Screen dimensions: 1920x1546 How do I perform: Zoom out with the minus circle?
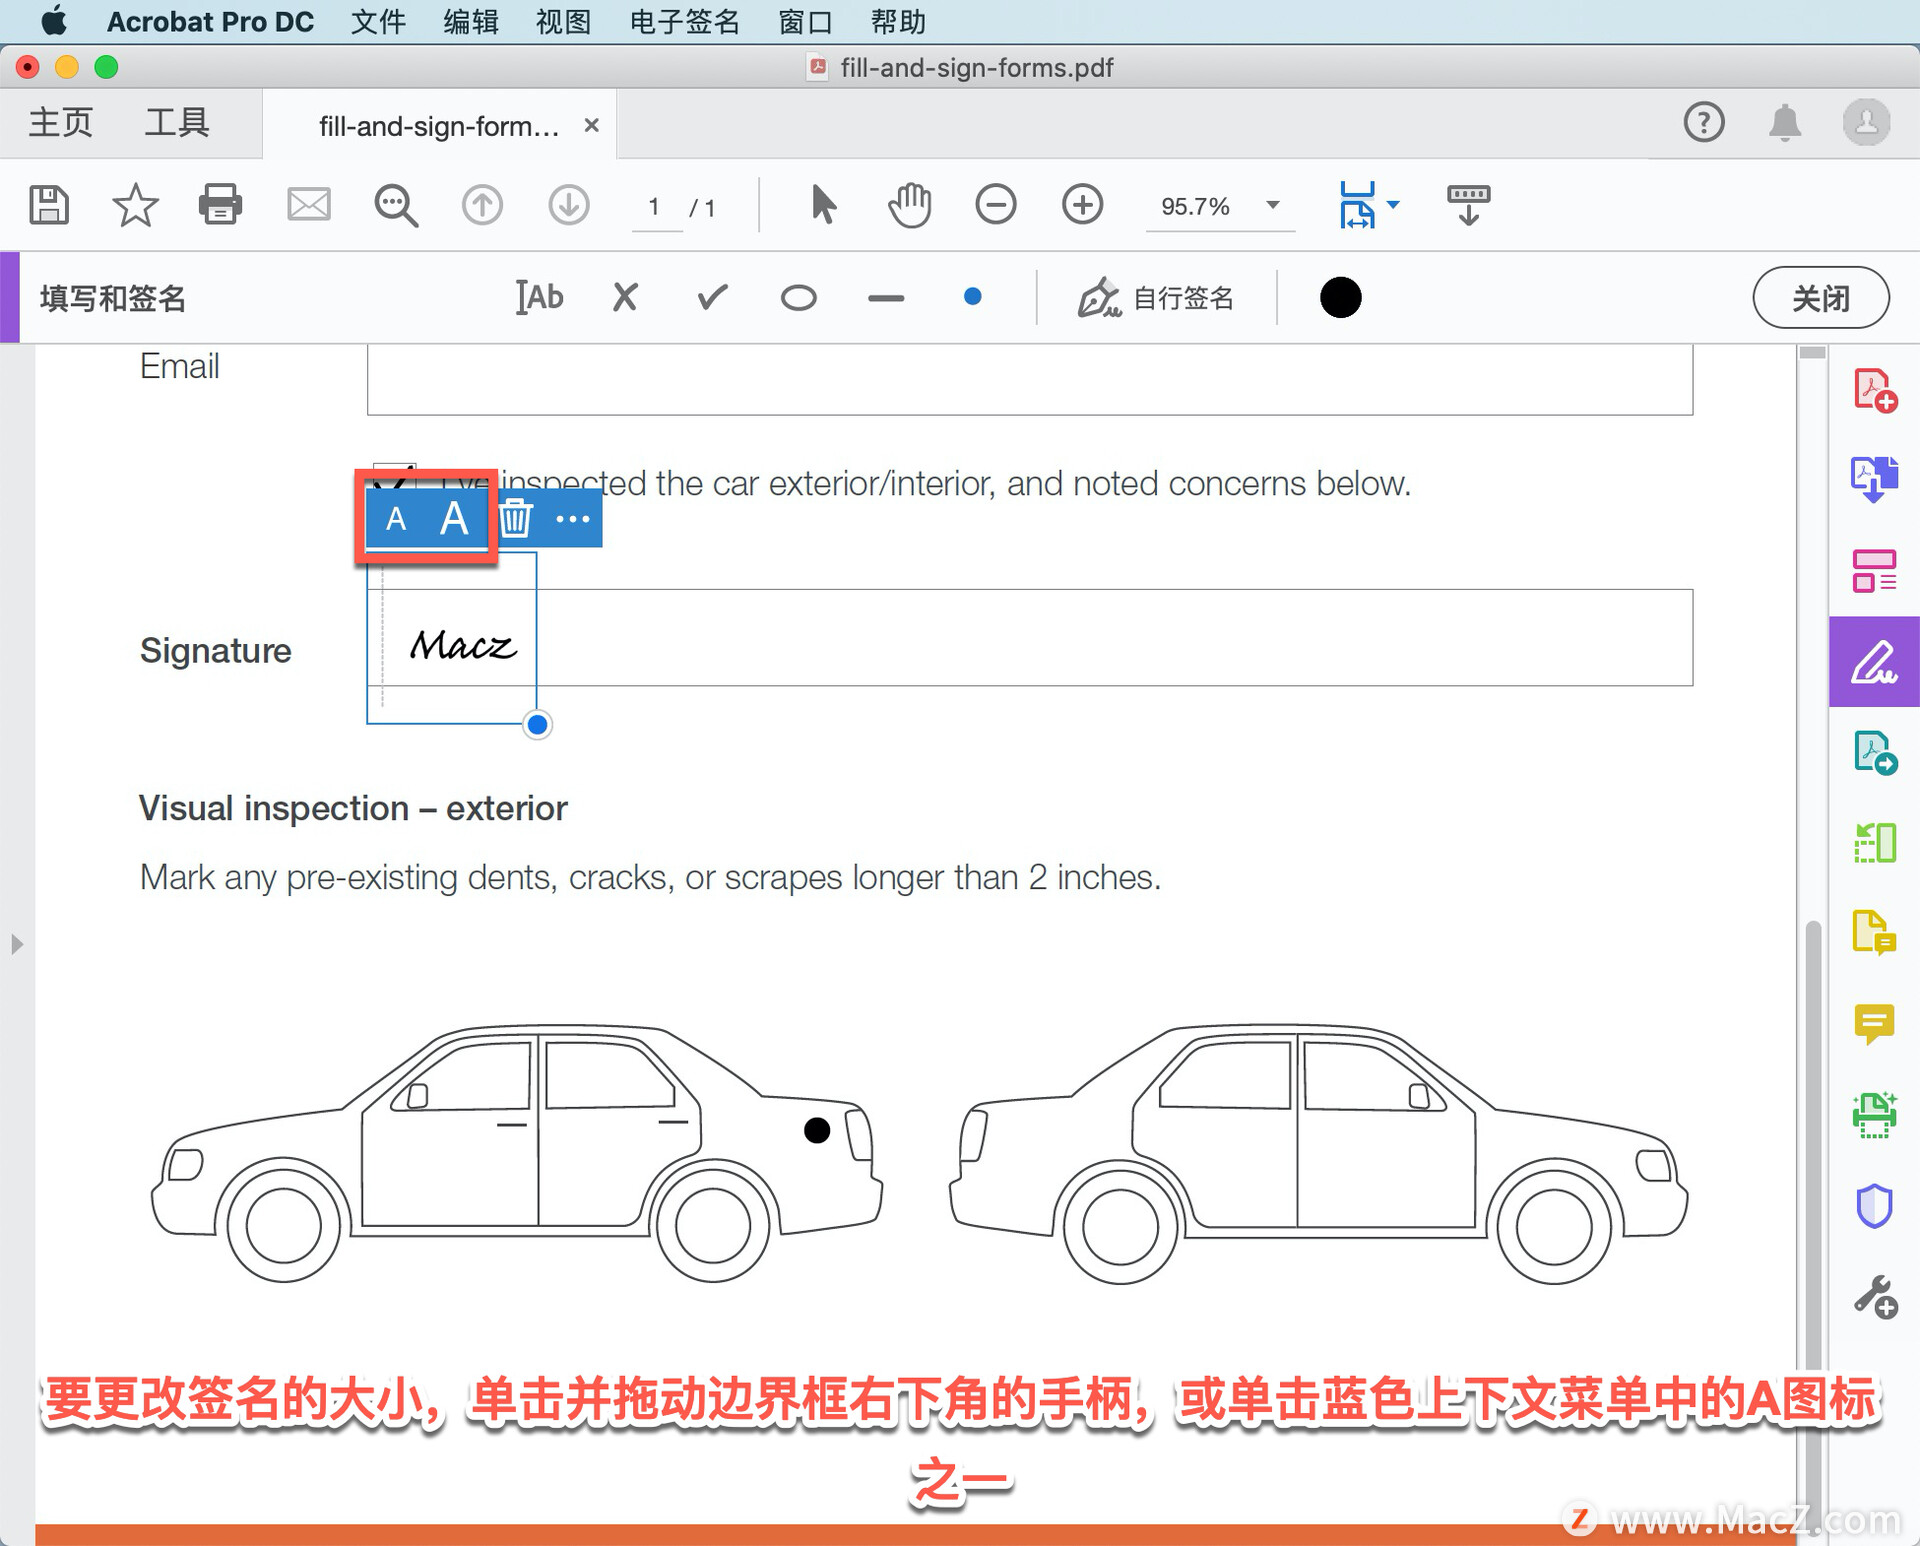(996, 206)
